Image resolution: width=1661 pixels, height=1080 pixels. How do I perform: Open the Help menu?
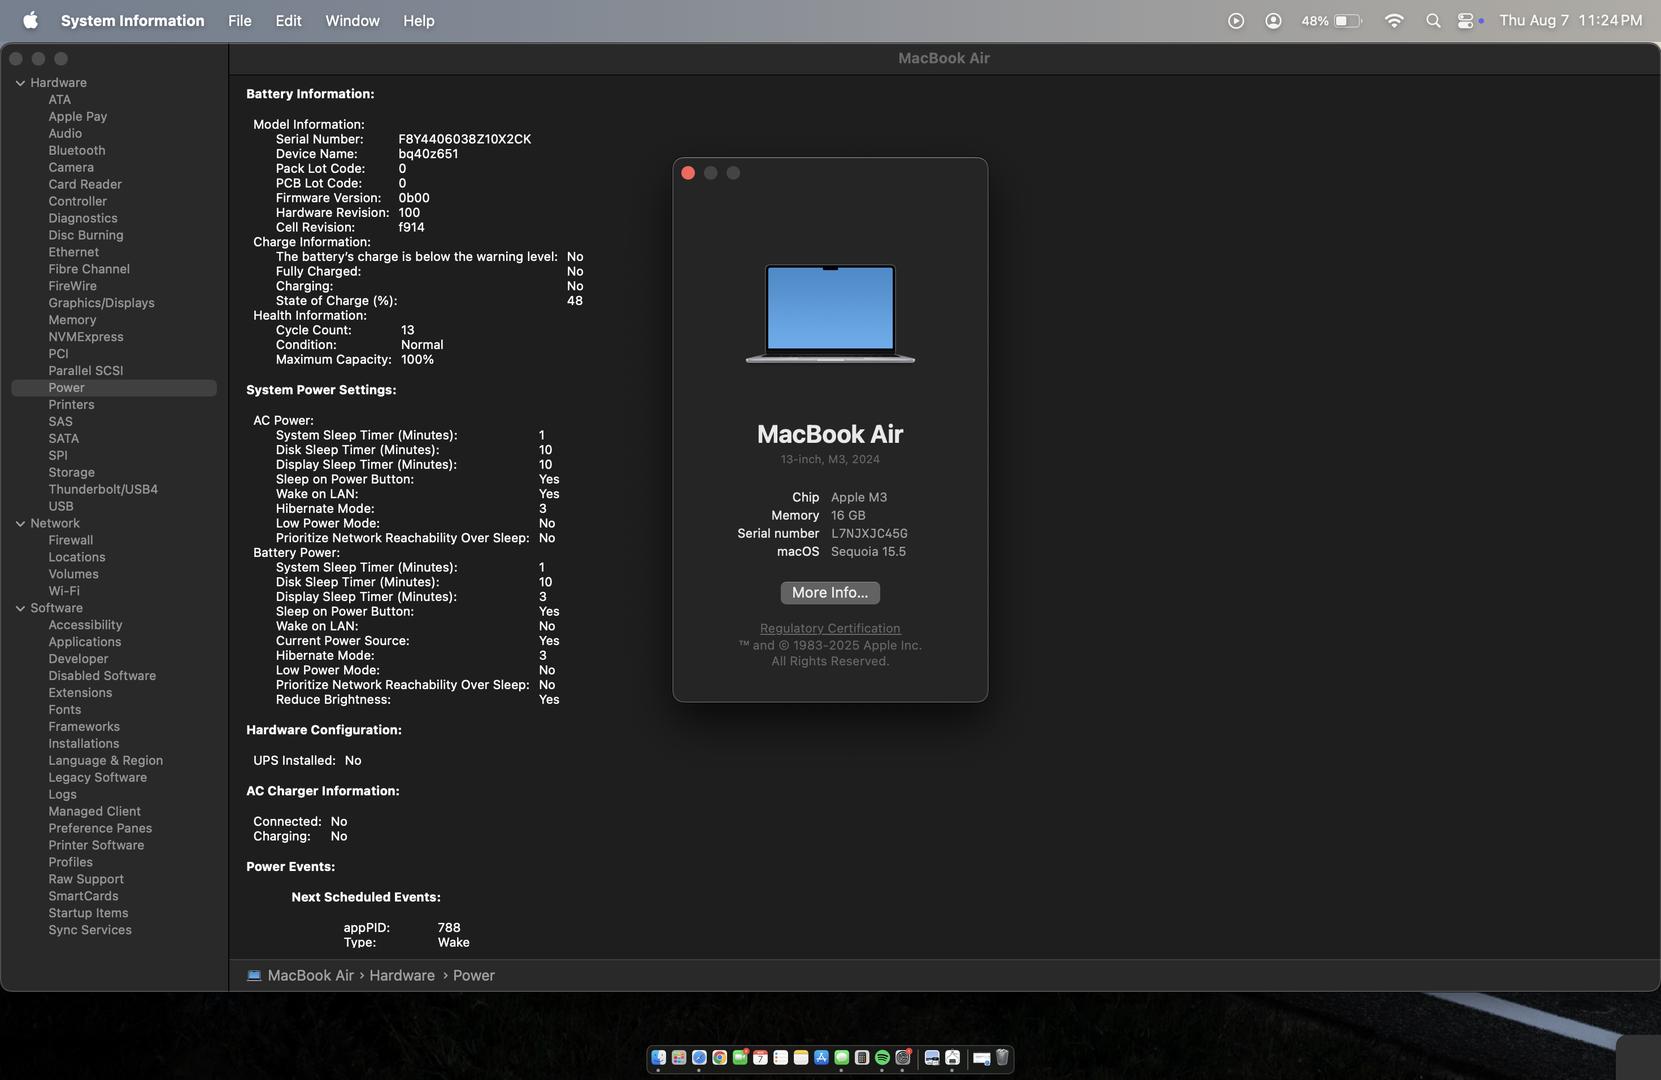(418, 20)
